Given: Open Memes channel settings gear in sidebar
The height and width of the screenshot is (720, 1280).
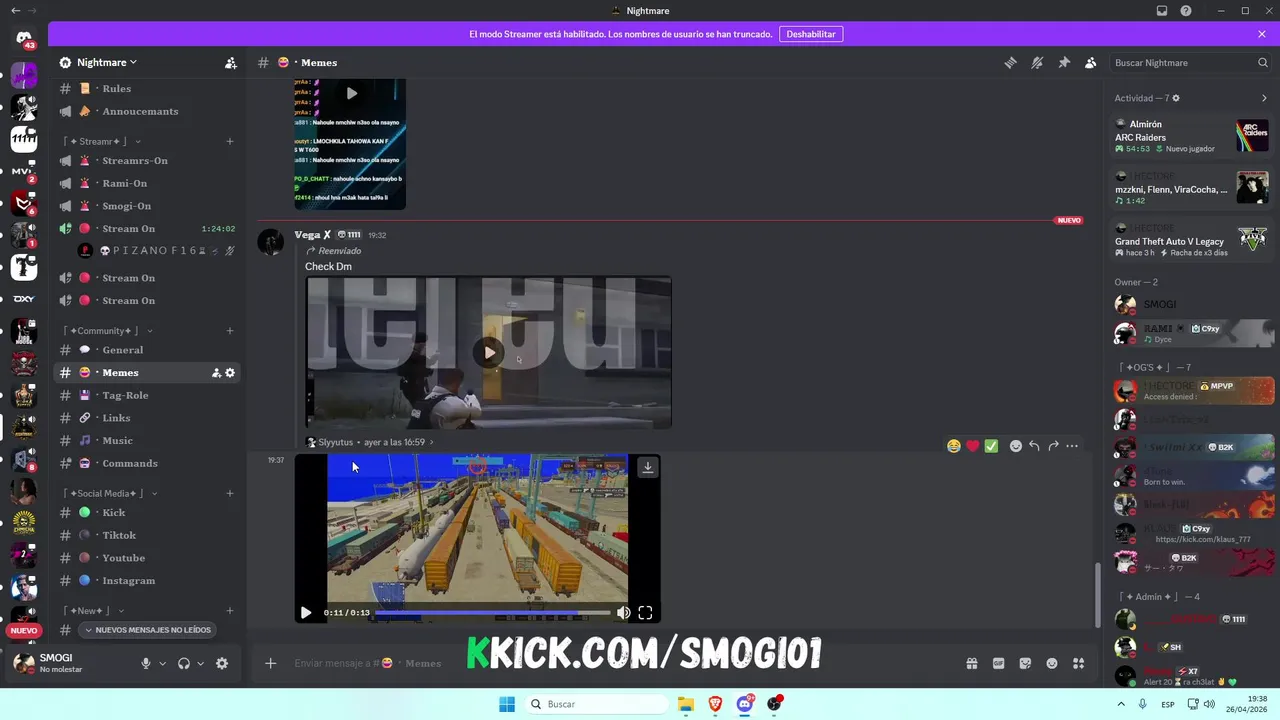Looking at the screenshot, I should point(230,373).
